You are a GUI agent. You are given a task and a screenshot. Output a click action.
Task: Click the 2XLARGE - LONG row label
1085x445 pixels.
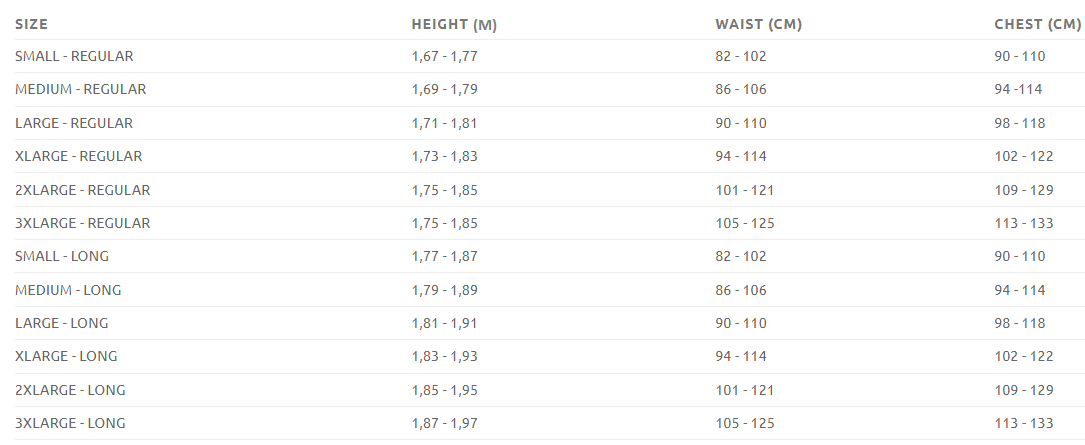70,390
